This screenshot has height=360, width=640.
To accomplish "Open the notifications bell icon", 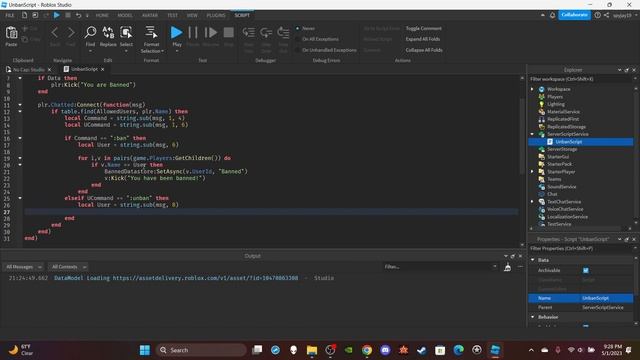I will point(552,15).
